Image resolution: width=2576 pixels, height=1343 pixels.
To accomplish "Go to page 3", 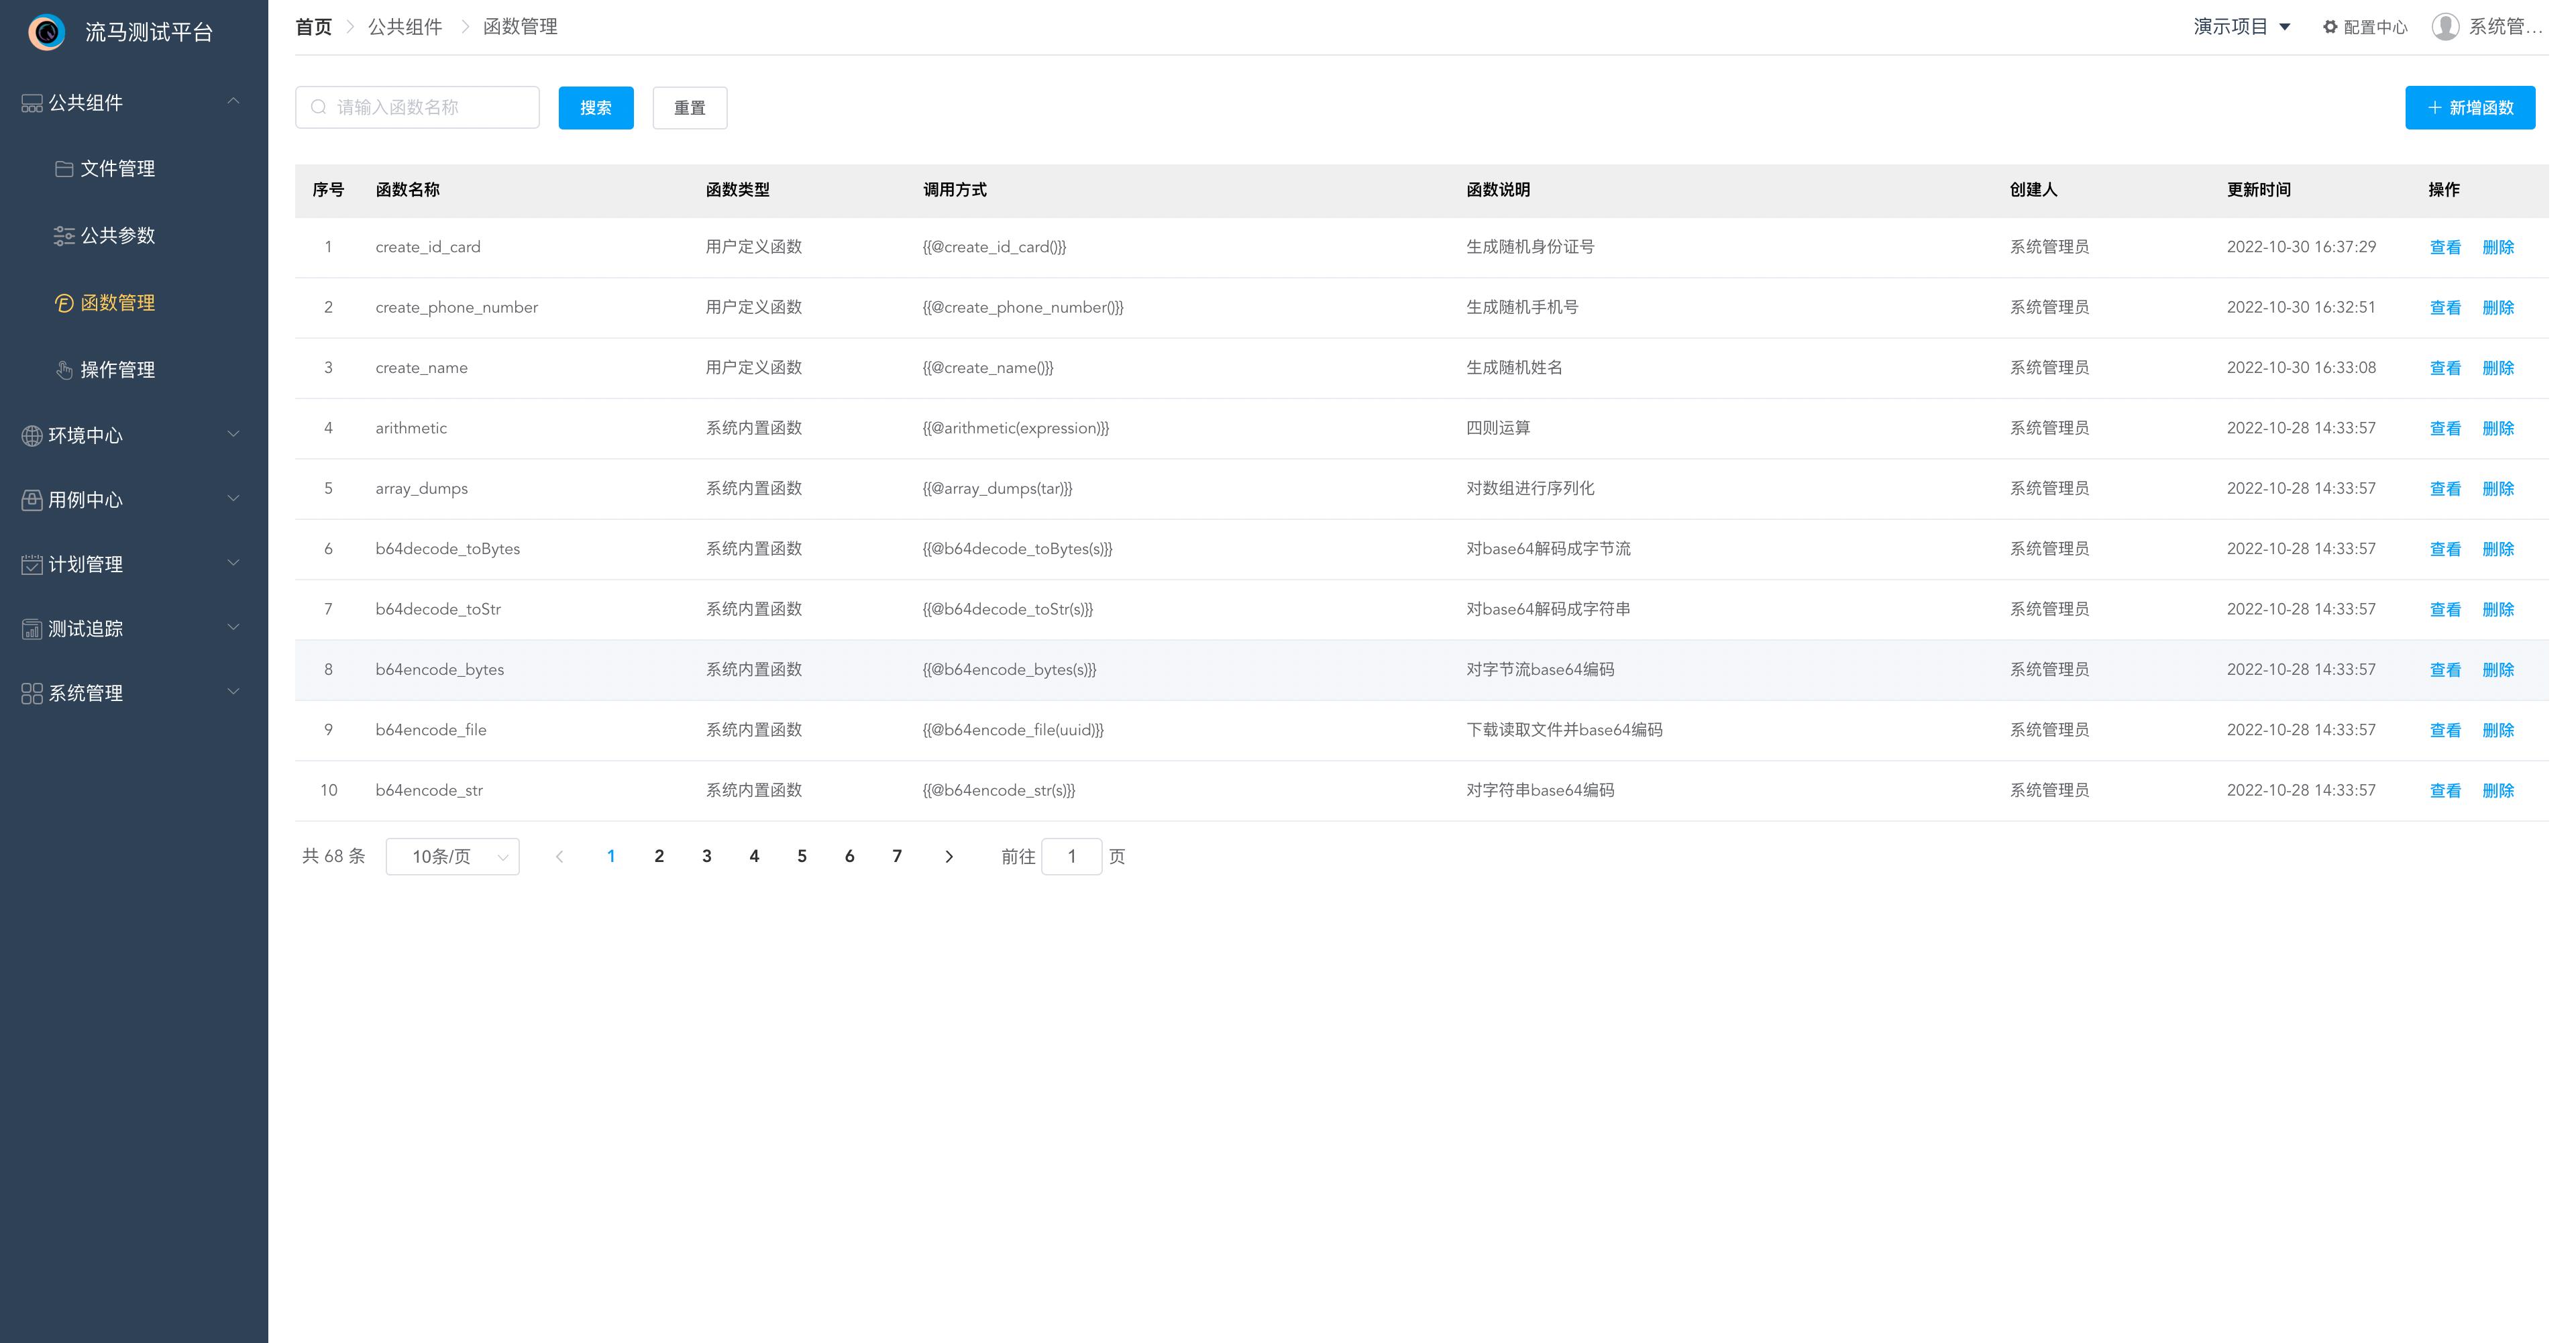I will (707, 857).
